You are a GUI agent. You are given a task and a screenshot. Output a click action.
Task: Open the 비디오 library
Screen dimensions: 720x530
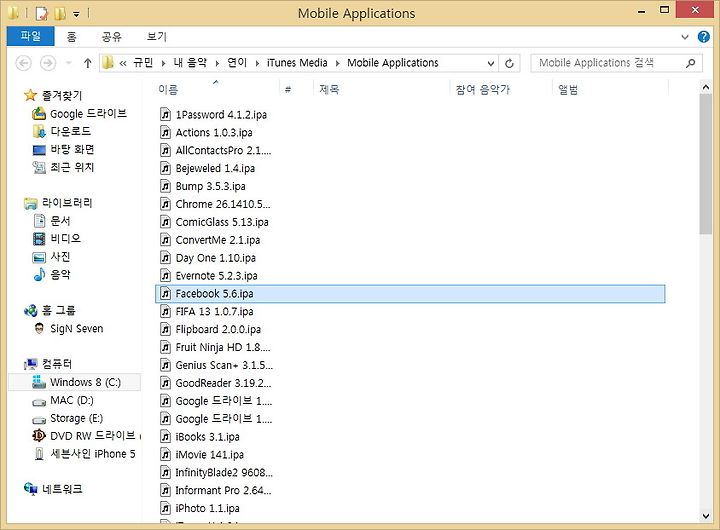tap(56, 239)
